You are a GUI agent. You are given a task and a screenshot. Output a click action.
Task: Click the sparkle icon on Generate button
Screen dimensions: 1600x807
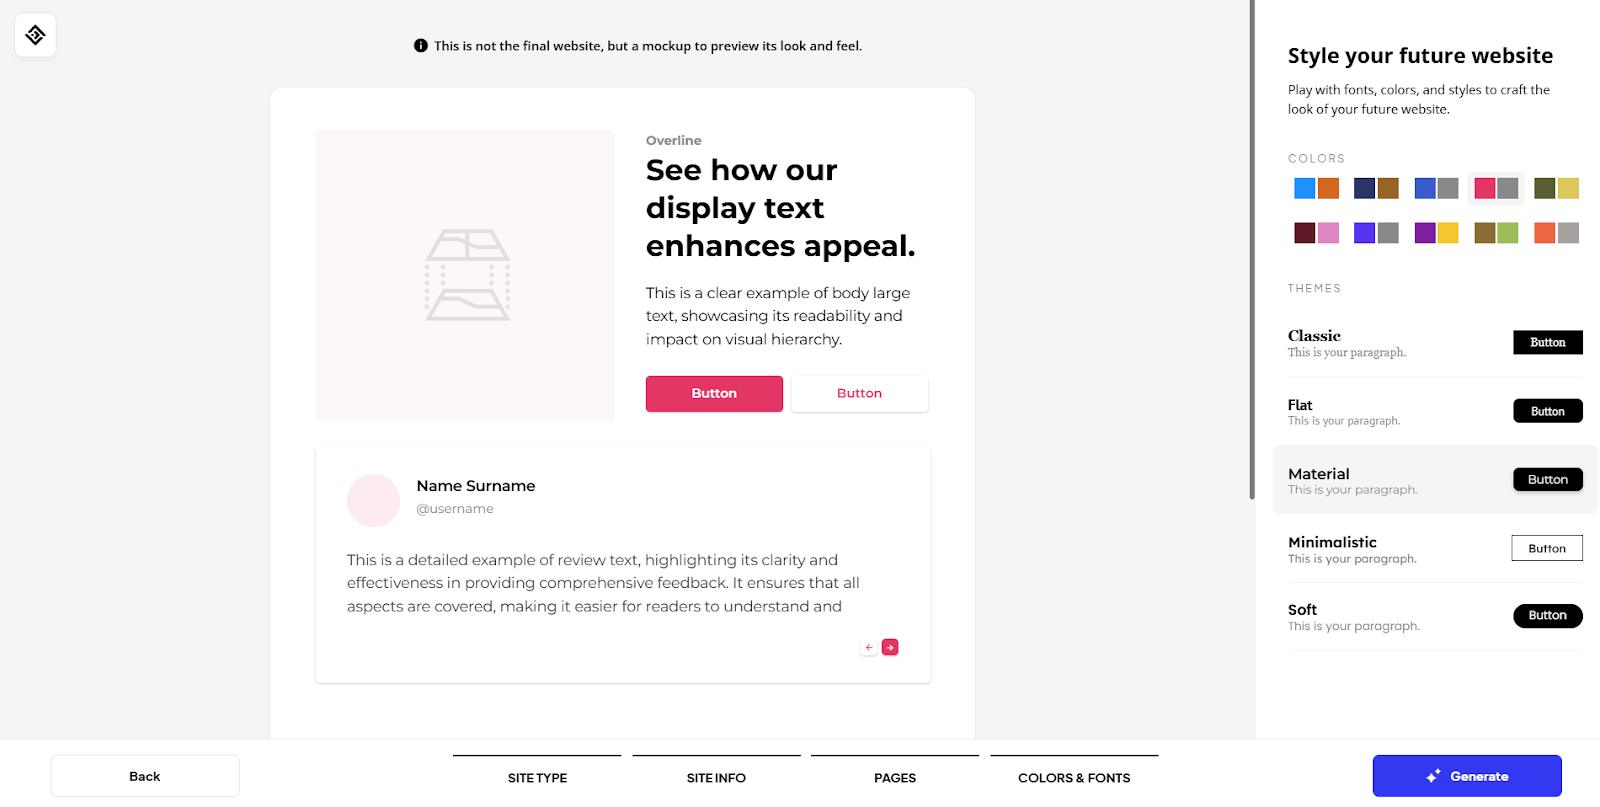pos(1433,776)
